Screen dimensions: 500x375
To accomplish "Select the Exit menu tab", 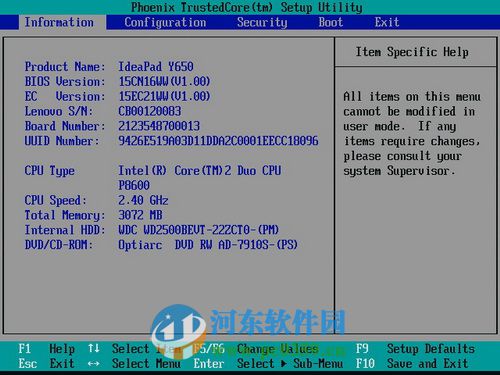I will 387,22.
